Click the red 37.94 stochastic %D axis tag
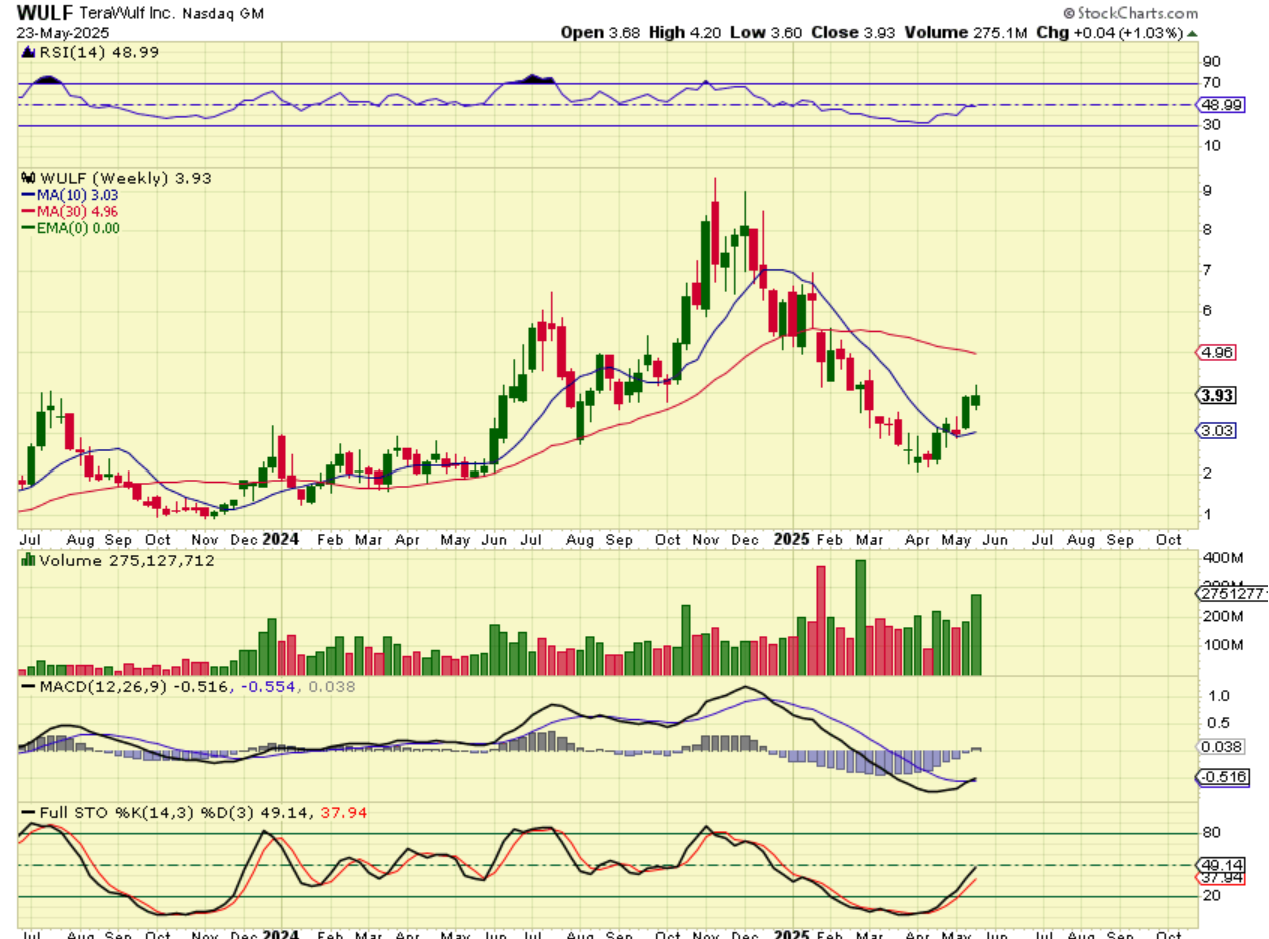This screenshot has width=1269, height=939. [1220, 878]
